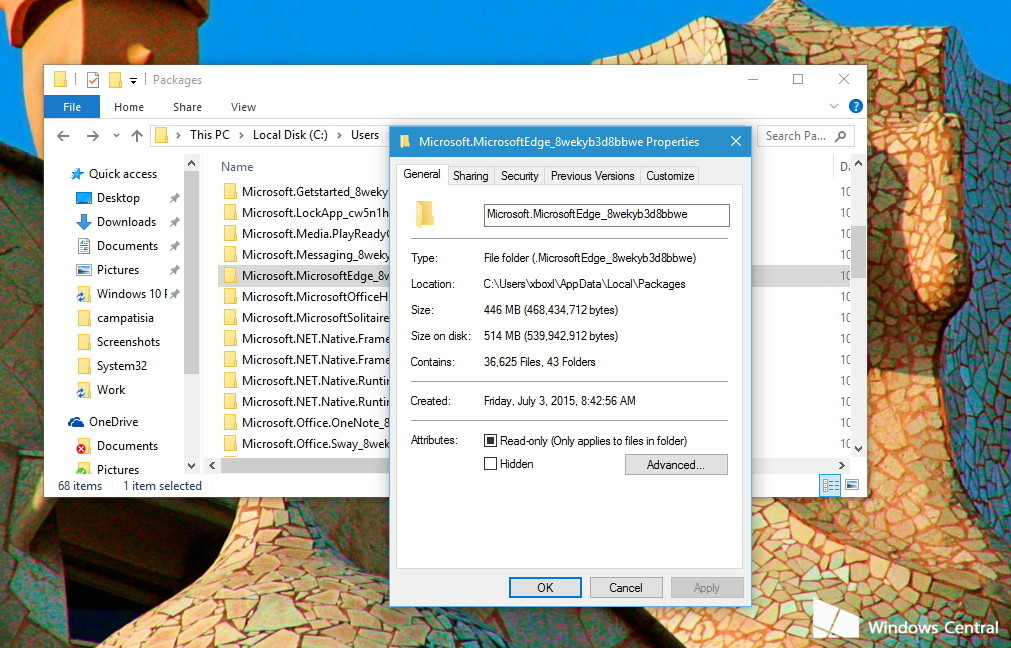Open the recent locations dropdown chevron
This screenshot has width=1011, height=648.
116,136
